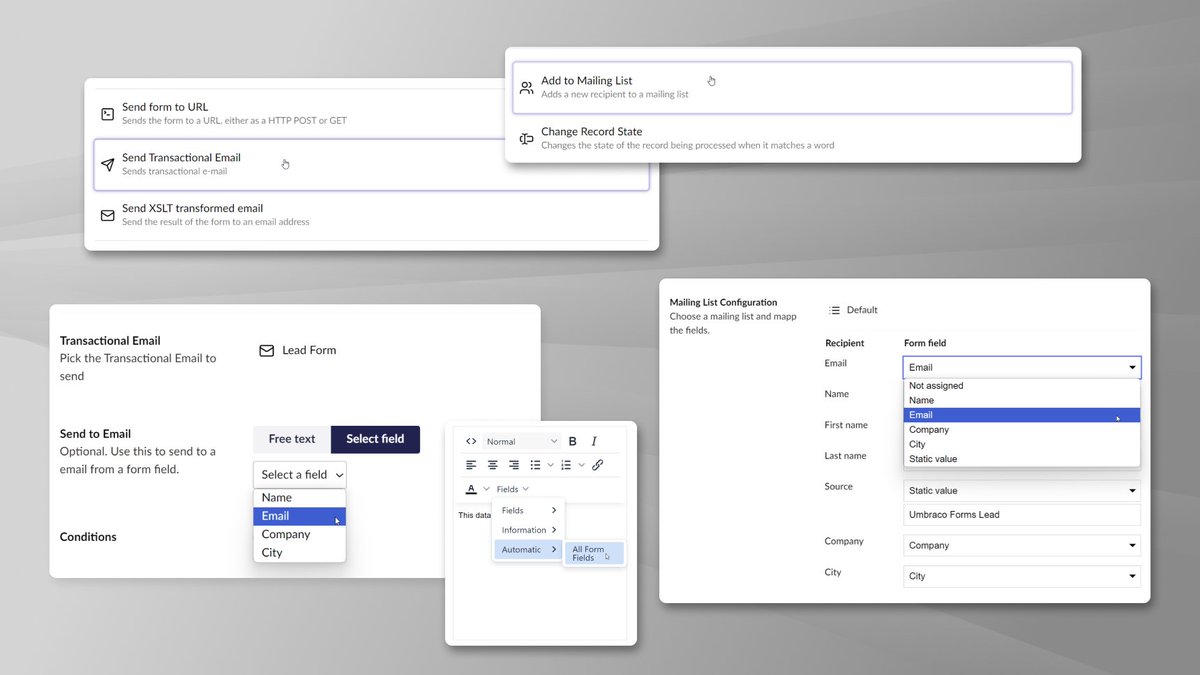This screenshot has height=675, width=1200.
Task: Open the Normal paragraph style dropdown
Action: 522,441
